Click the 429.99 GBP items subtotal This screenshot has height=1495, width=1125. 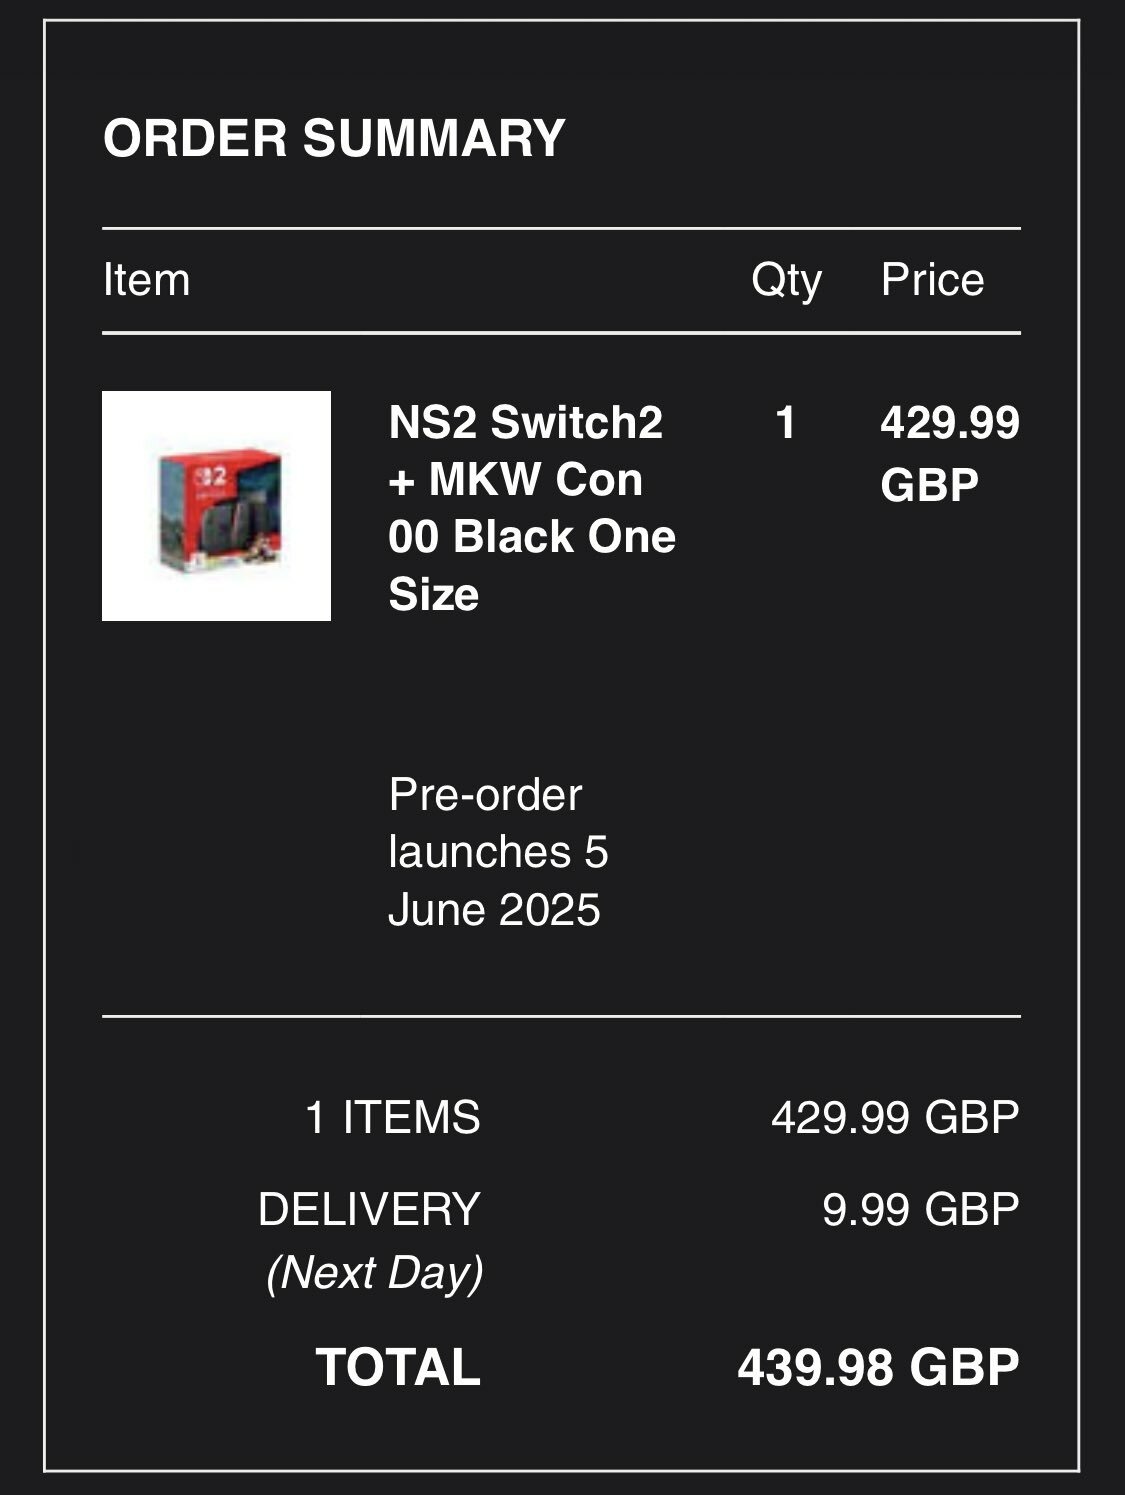(x=895, y=1117)
